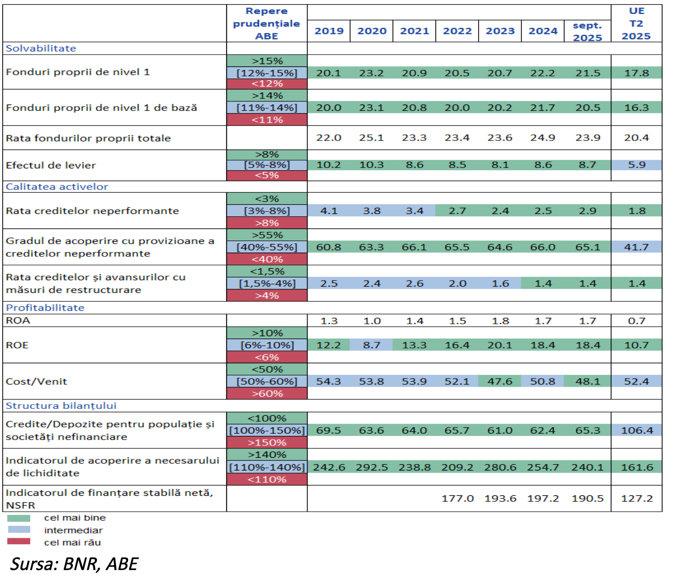
Task: Click the "Calitatea activelor" section heading
Action: point(57,186)
